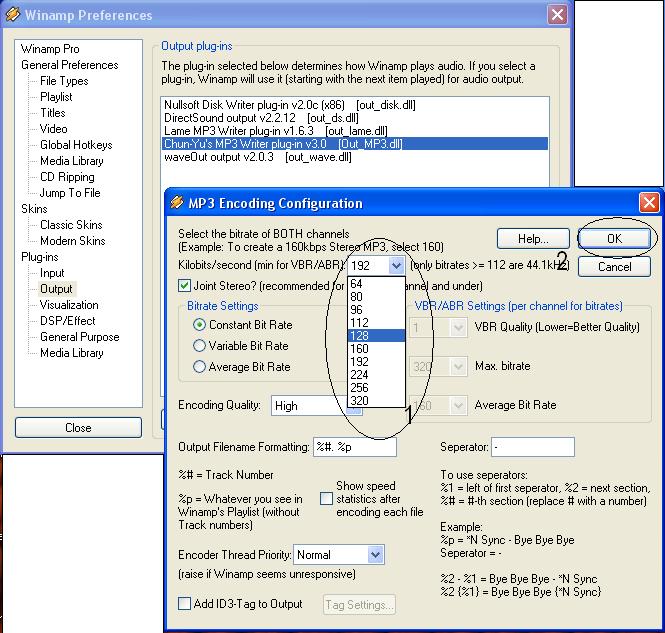
Task: Click the Close button in Winamp Preferences
Action: (78, 428)
